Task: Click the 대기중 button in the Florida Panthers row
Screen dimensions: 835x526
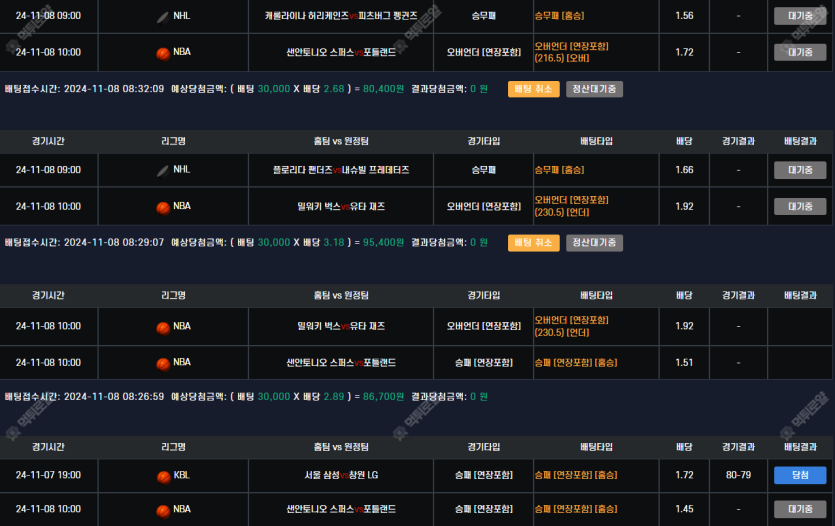Action: (x=800, y=170)
